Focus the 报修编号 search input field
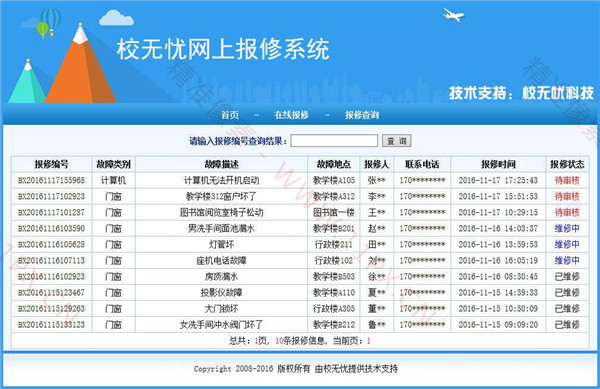600x389 pixels. click(x=334, y=141)
